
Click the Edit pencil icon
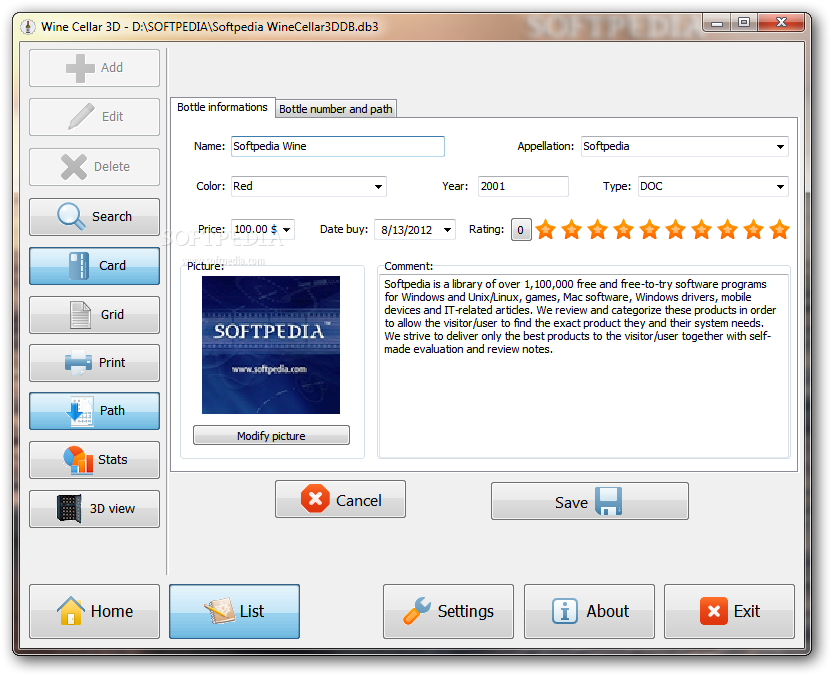point(81,116)
